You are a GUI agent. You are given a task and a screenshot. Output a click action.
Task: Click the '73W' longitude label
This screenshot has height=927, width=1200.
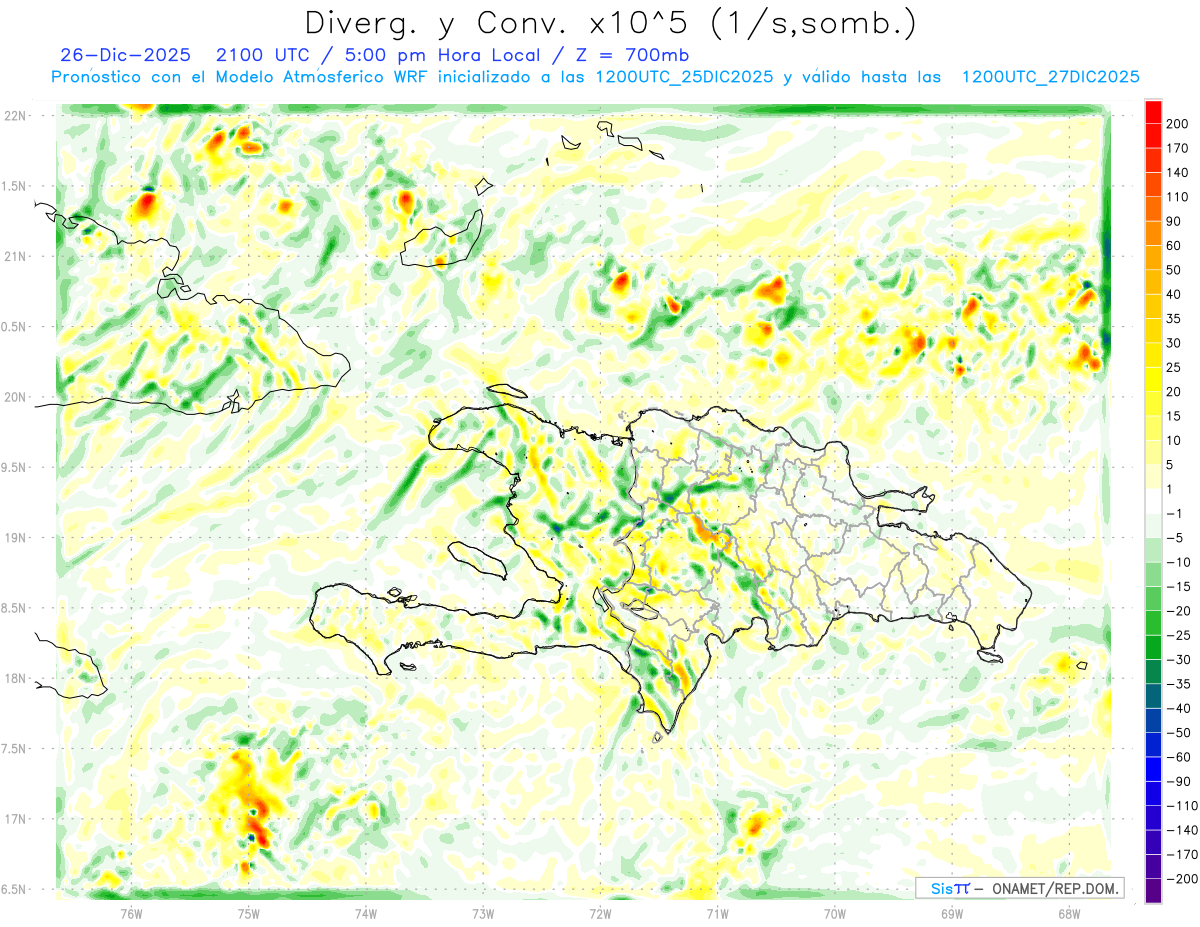(483, 912)
